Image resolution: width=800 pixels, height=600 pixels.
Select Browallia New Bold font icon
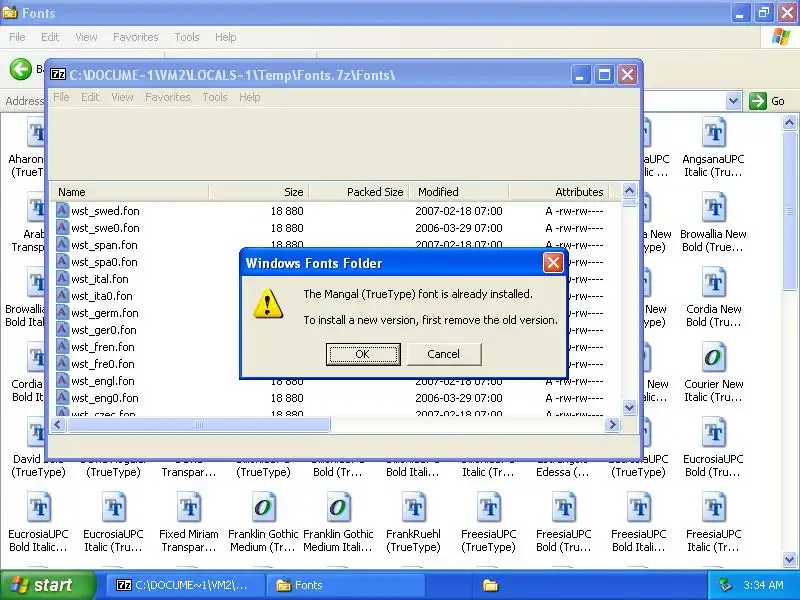[x=713, y=207]
